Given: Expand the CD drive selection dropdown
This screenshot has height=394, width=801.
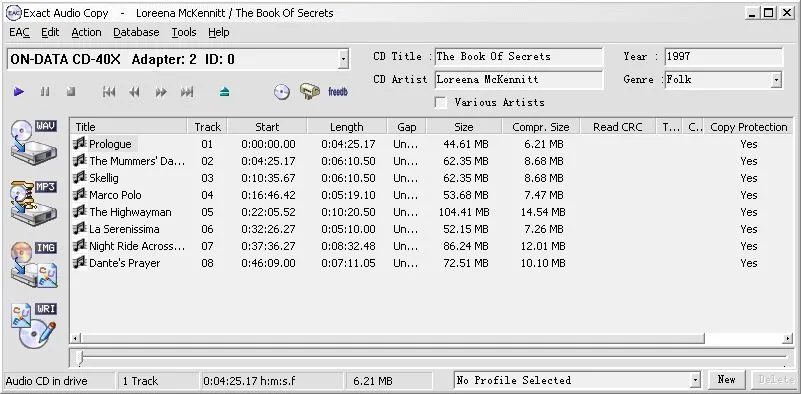Looking at the screenshot, I should click(x=343, y=59).
